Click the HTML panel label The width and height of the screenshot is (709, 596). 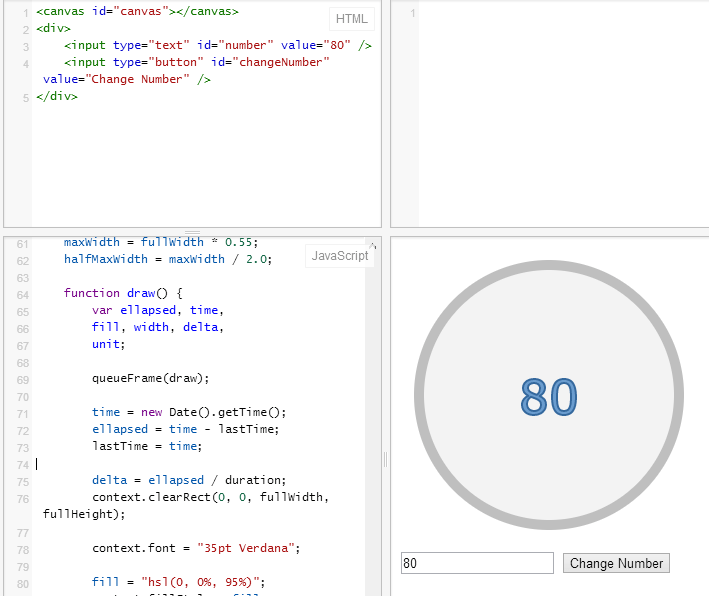(351, 19)
